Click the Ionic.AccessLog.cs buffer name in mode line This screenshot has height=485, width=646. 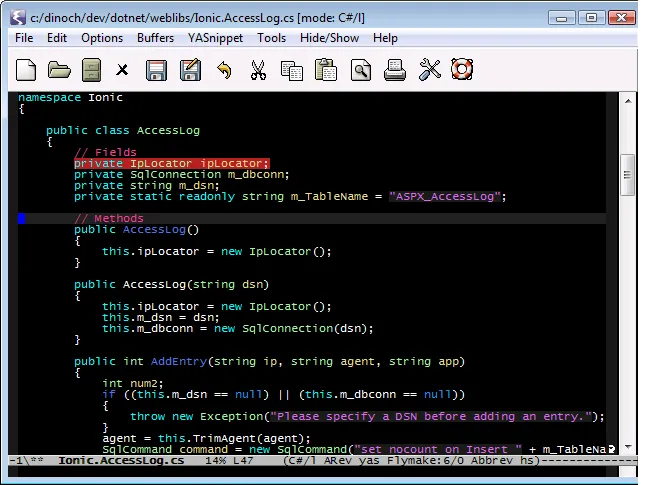[x=120, y=461]
